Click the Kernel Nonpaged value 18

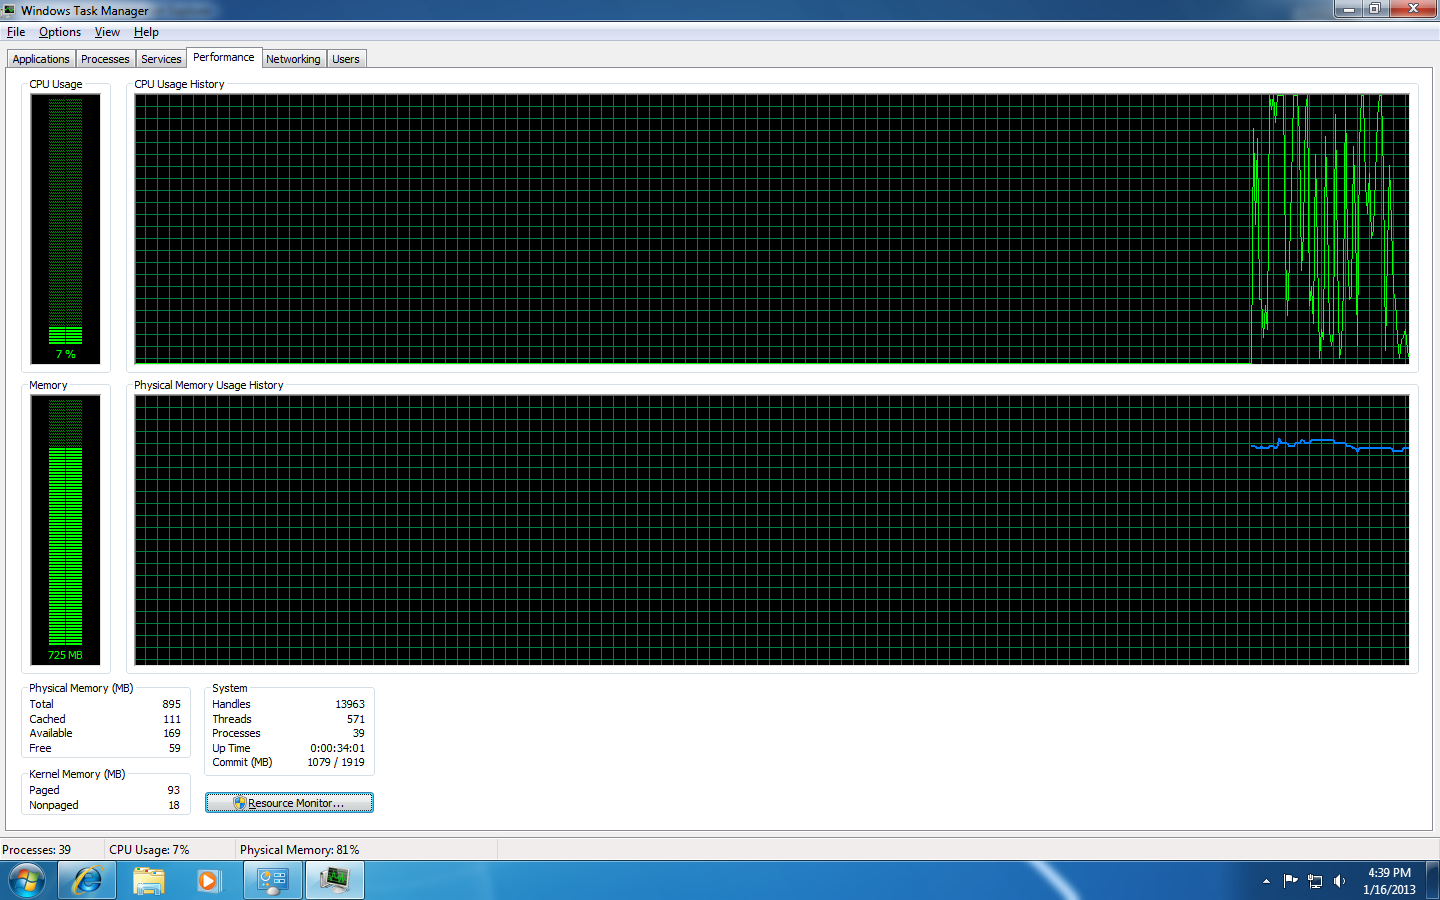click(x=174, y=805)
